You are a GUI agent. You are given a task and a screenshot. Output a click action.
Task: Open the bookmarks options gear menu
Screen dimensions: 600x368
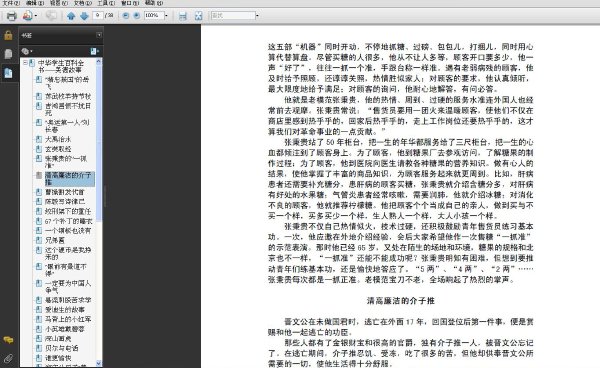click(27, 51)
